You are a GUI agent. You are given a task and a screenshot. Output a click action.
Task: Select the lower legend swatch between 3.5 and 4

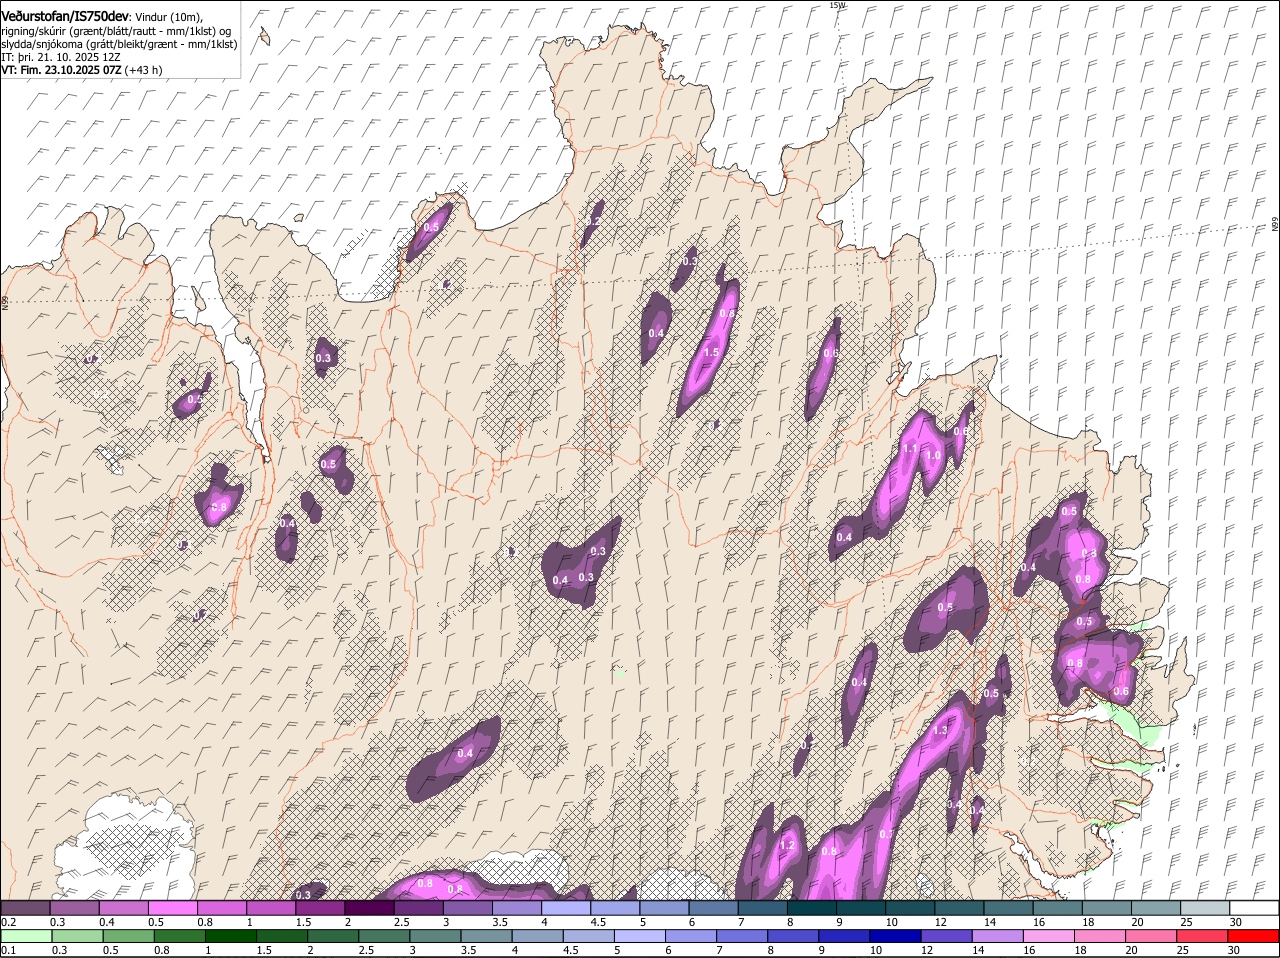[485, 936]
